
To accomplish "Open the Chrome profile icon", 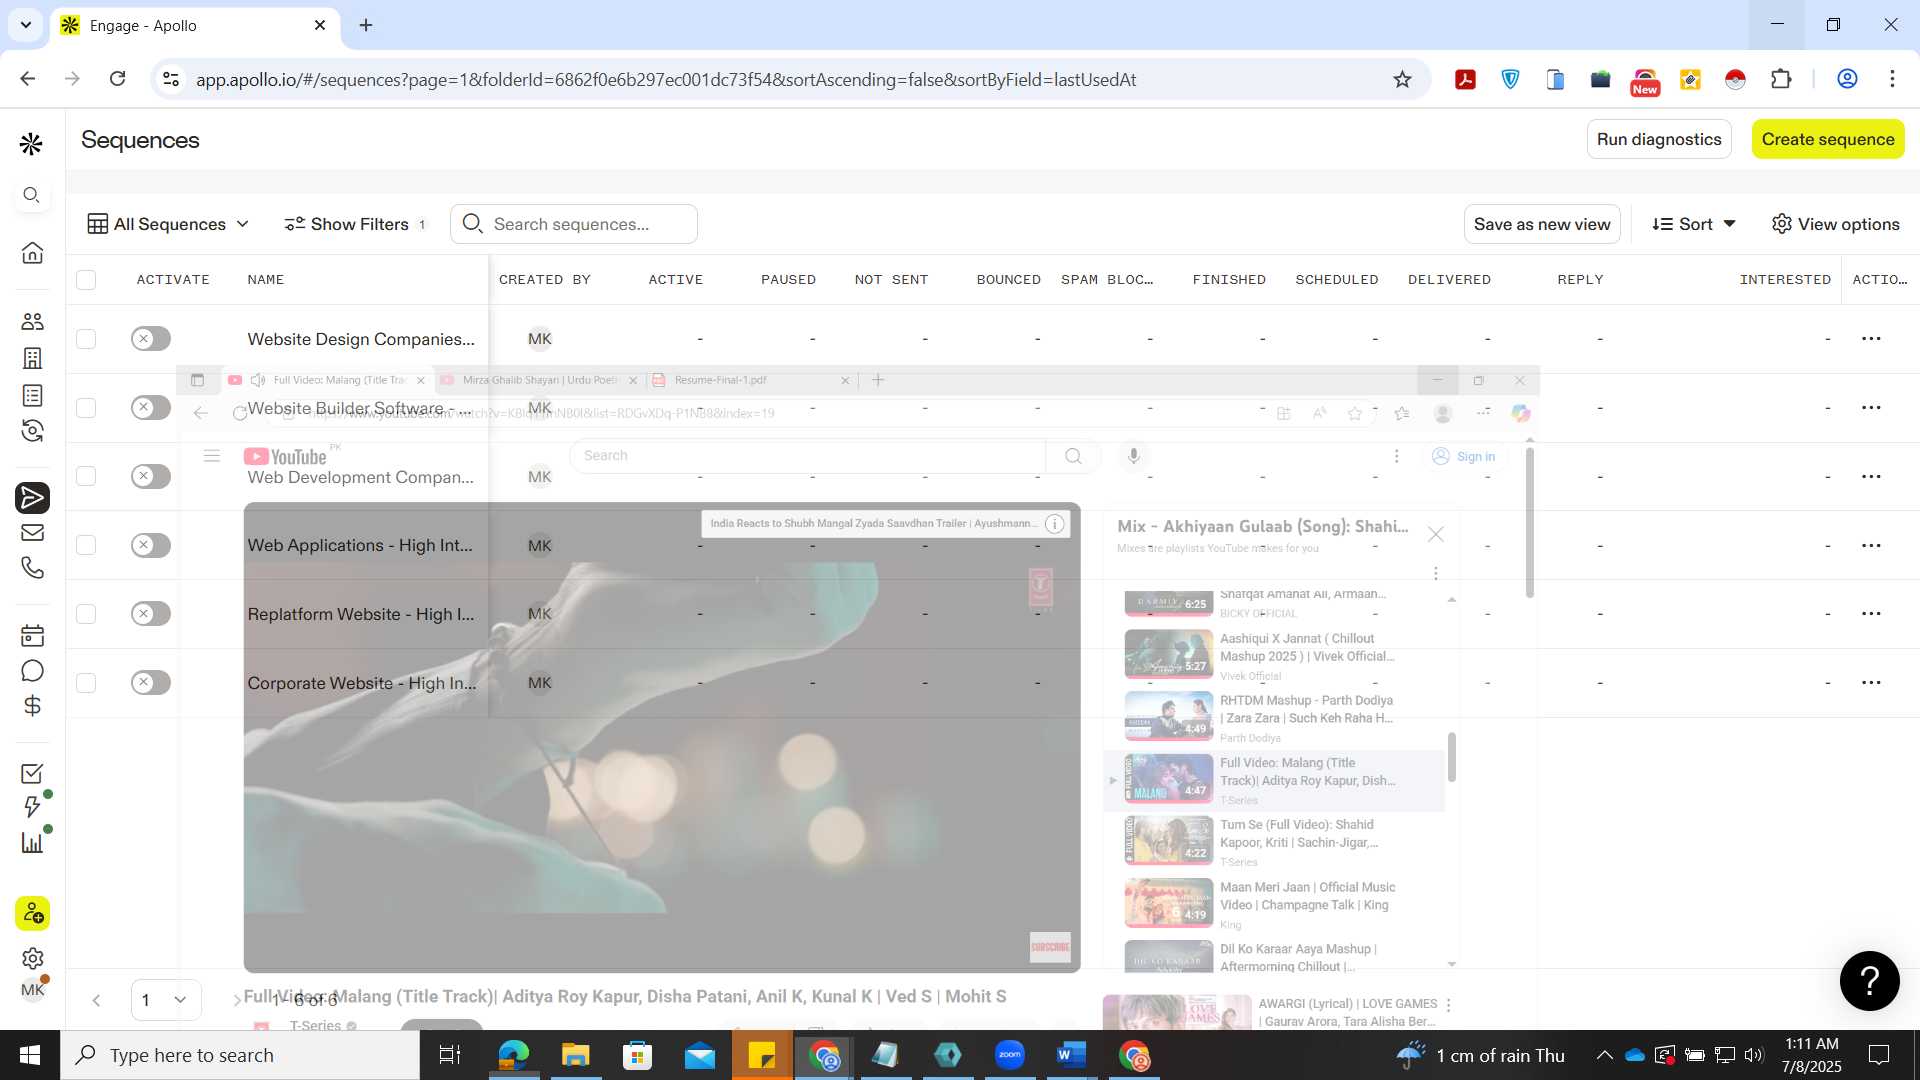I will (x=1847, y=79).
